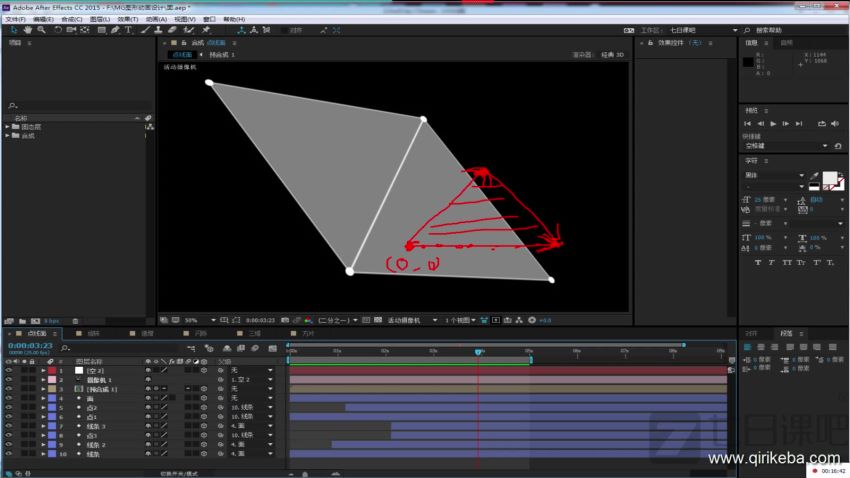Open the 效果(T) menu
The width and height of the screenshot is (850, 478).
[x=128, y=19]
